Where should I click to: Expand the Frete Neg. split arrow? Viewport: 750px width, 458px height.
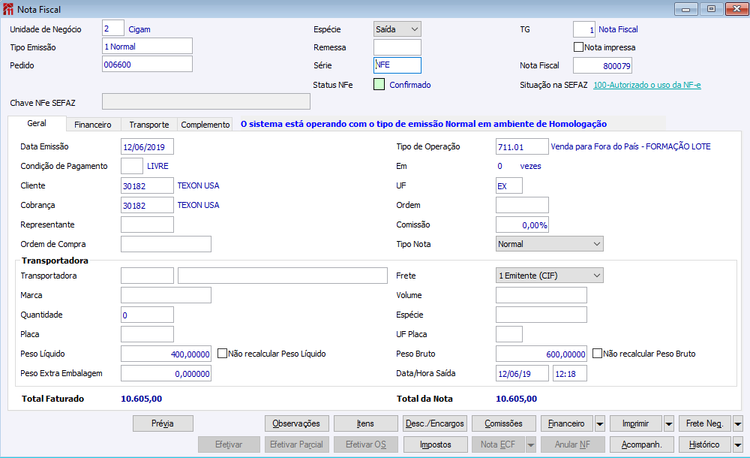pos(738,424)
